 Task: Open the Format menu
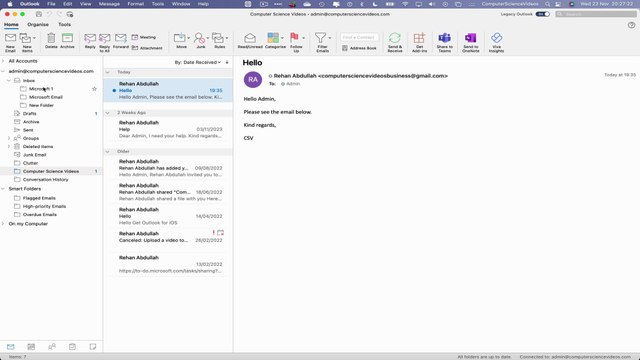(136, 4)
